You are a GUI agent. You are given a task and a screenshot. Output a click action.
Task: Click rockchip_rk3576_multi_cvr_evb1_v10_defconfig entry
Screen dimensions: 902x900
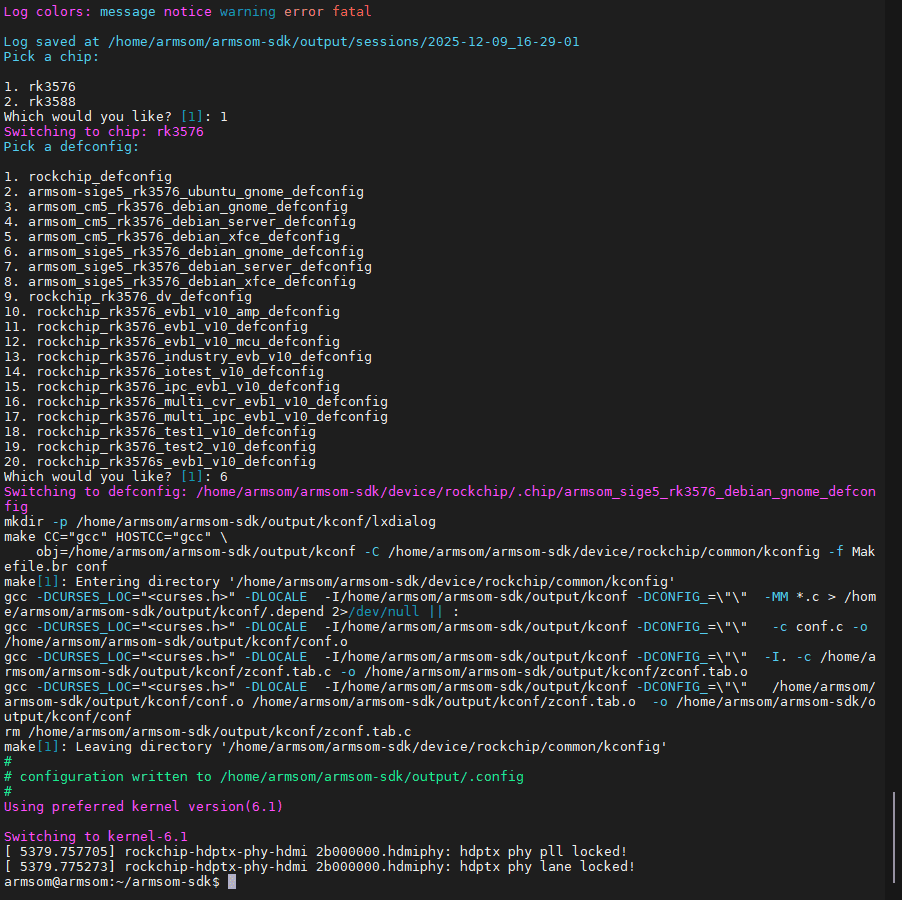click(x=212, y=402)
